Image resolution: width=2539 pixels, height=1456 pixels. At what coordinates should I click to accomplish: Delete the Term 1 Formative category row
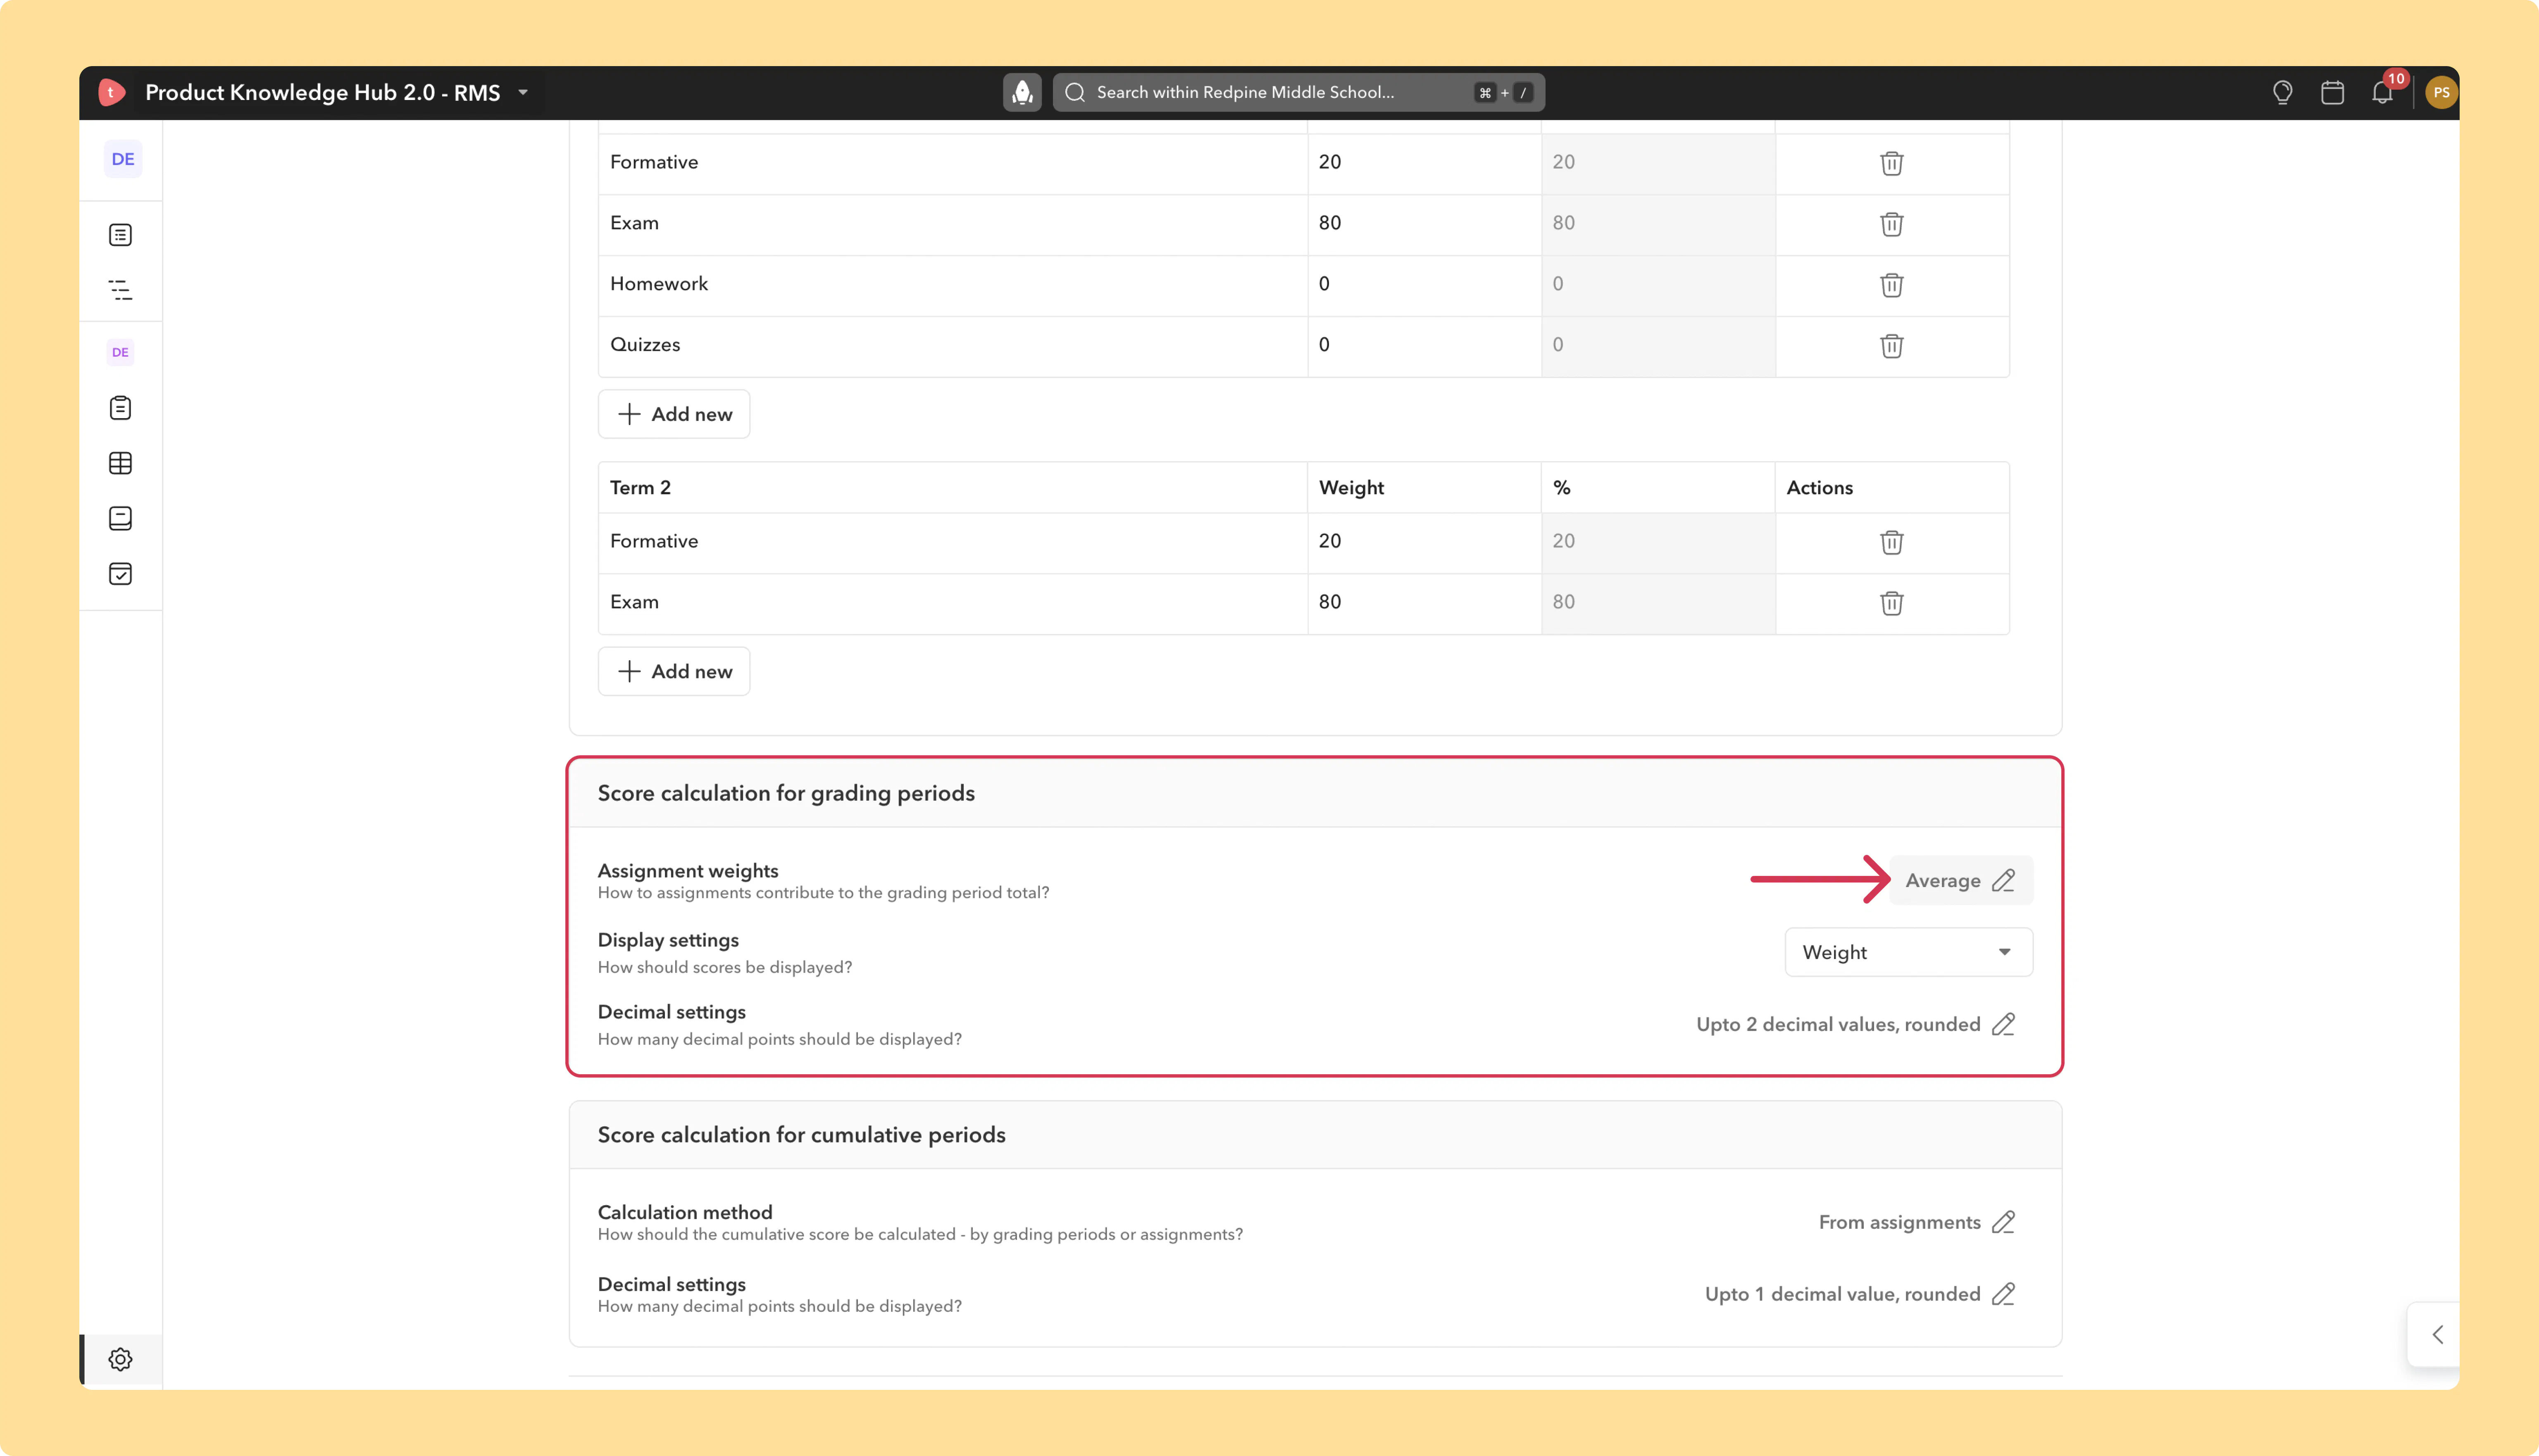pos(1891,163)
